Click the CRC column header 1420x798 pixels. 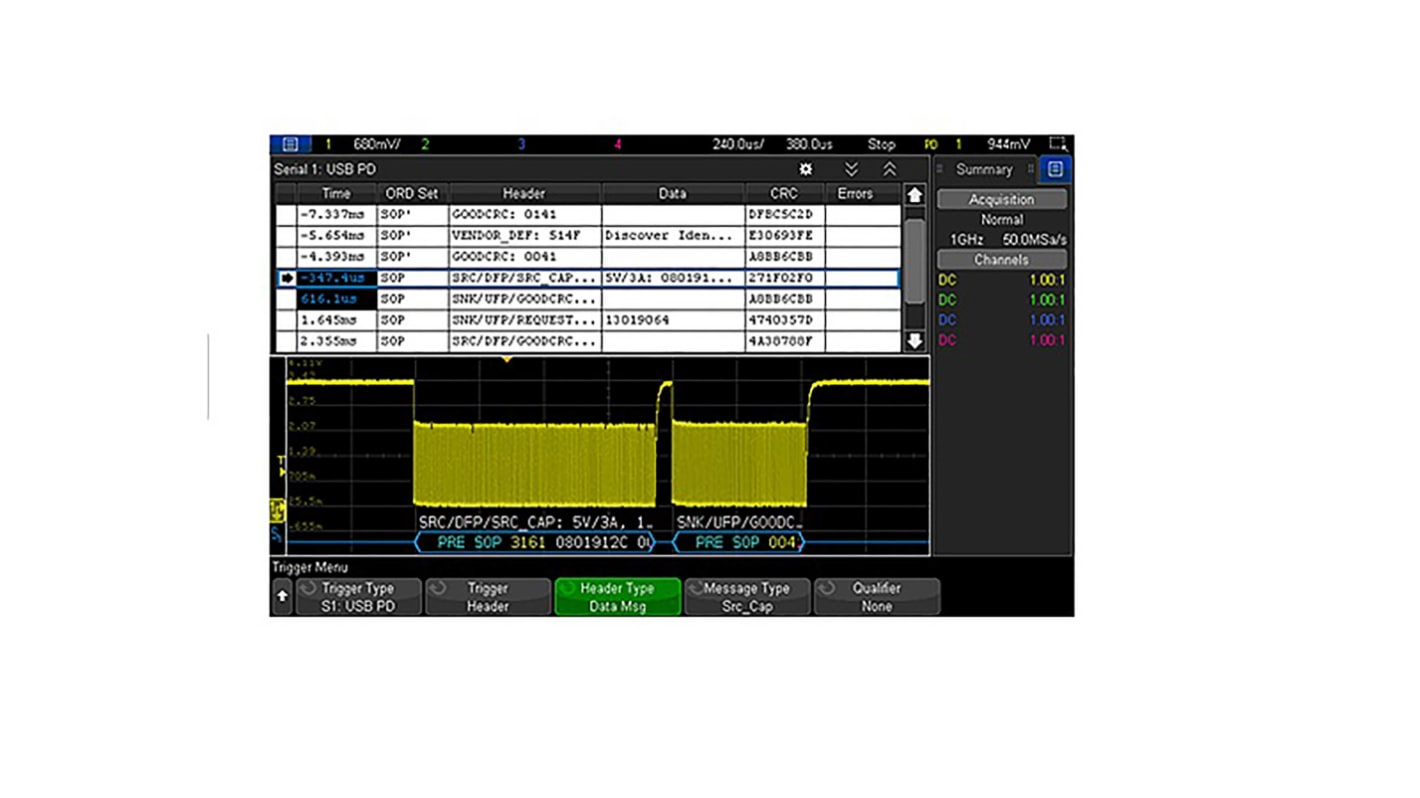pyautogui.click(x=784, y=194)
